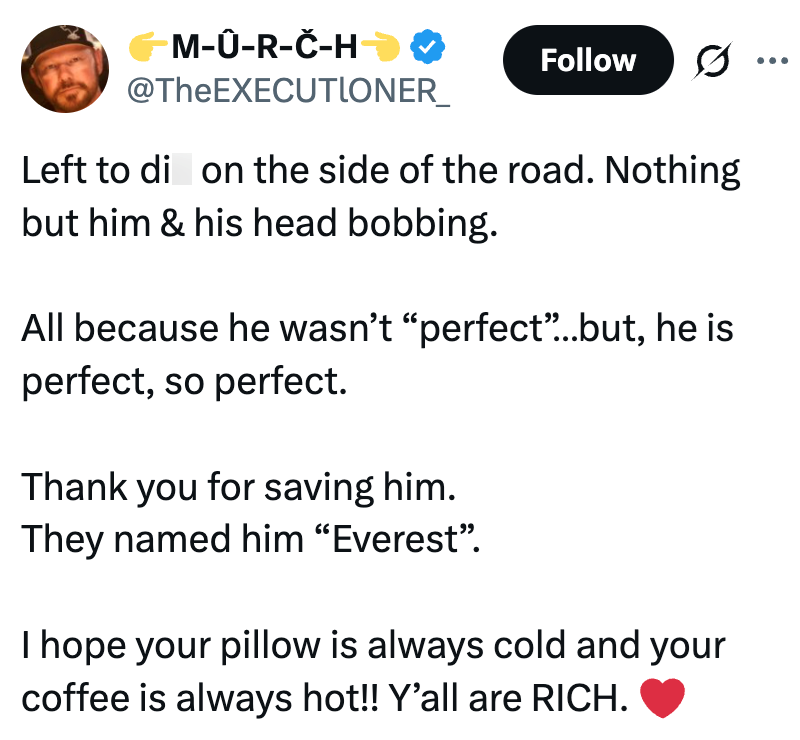This screenshot has width=800, height=740.
Task: Click the text "perfect, so perfect."
Action: (184, 379)
